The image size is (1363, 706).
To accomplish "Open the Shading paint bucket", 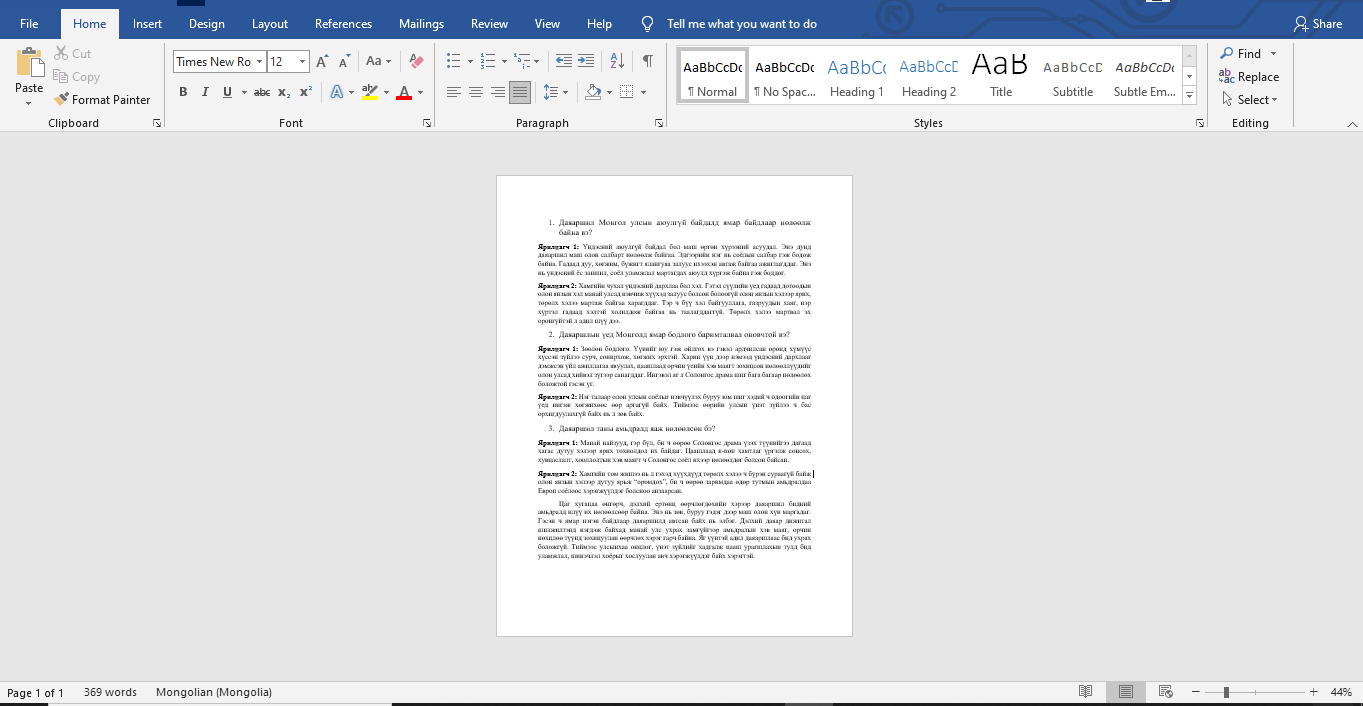I will click(x=593, y=92).
